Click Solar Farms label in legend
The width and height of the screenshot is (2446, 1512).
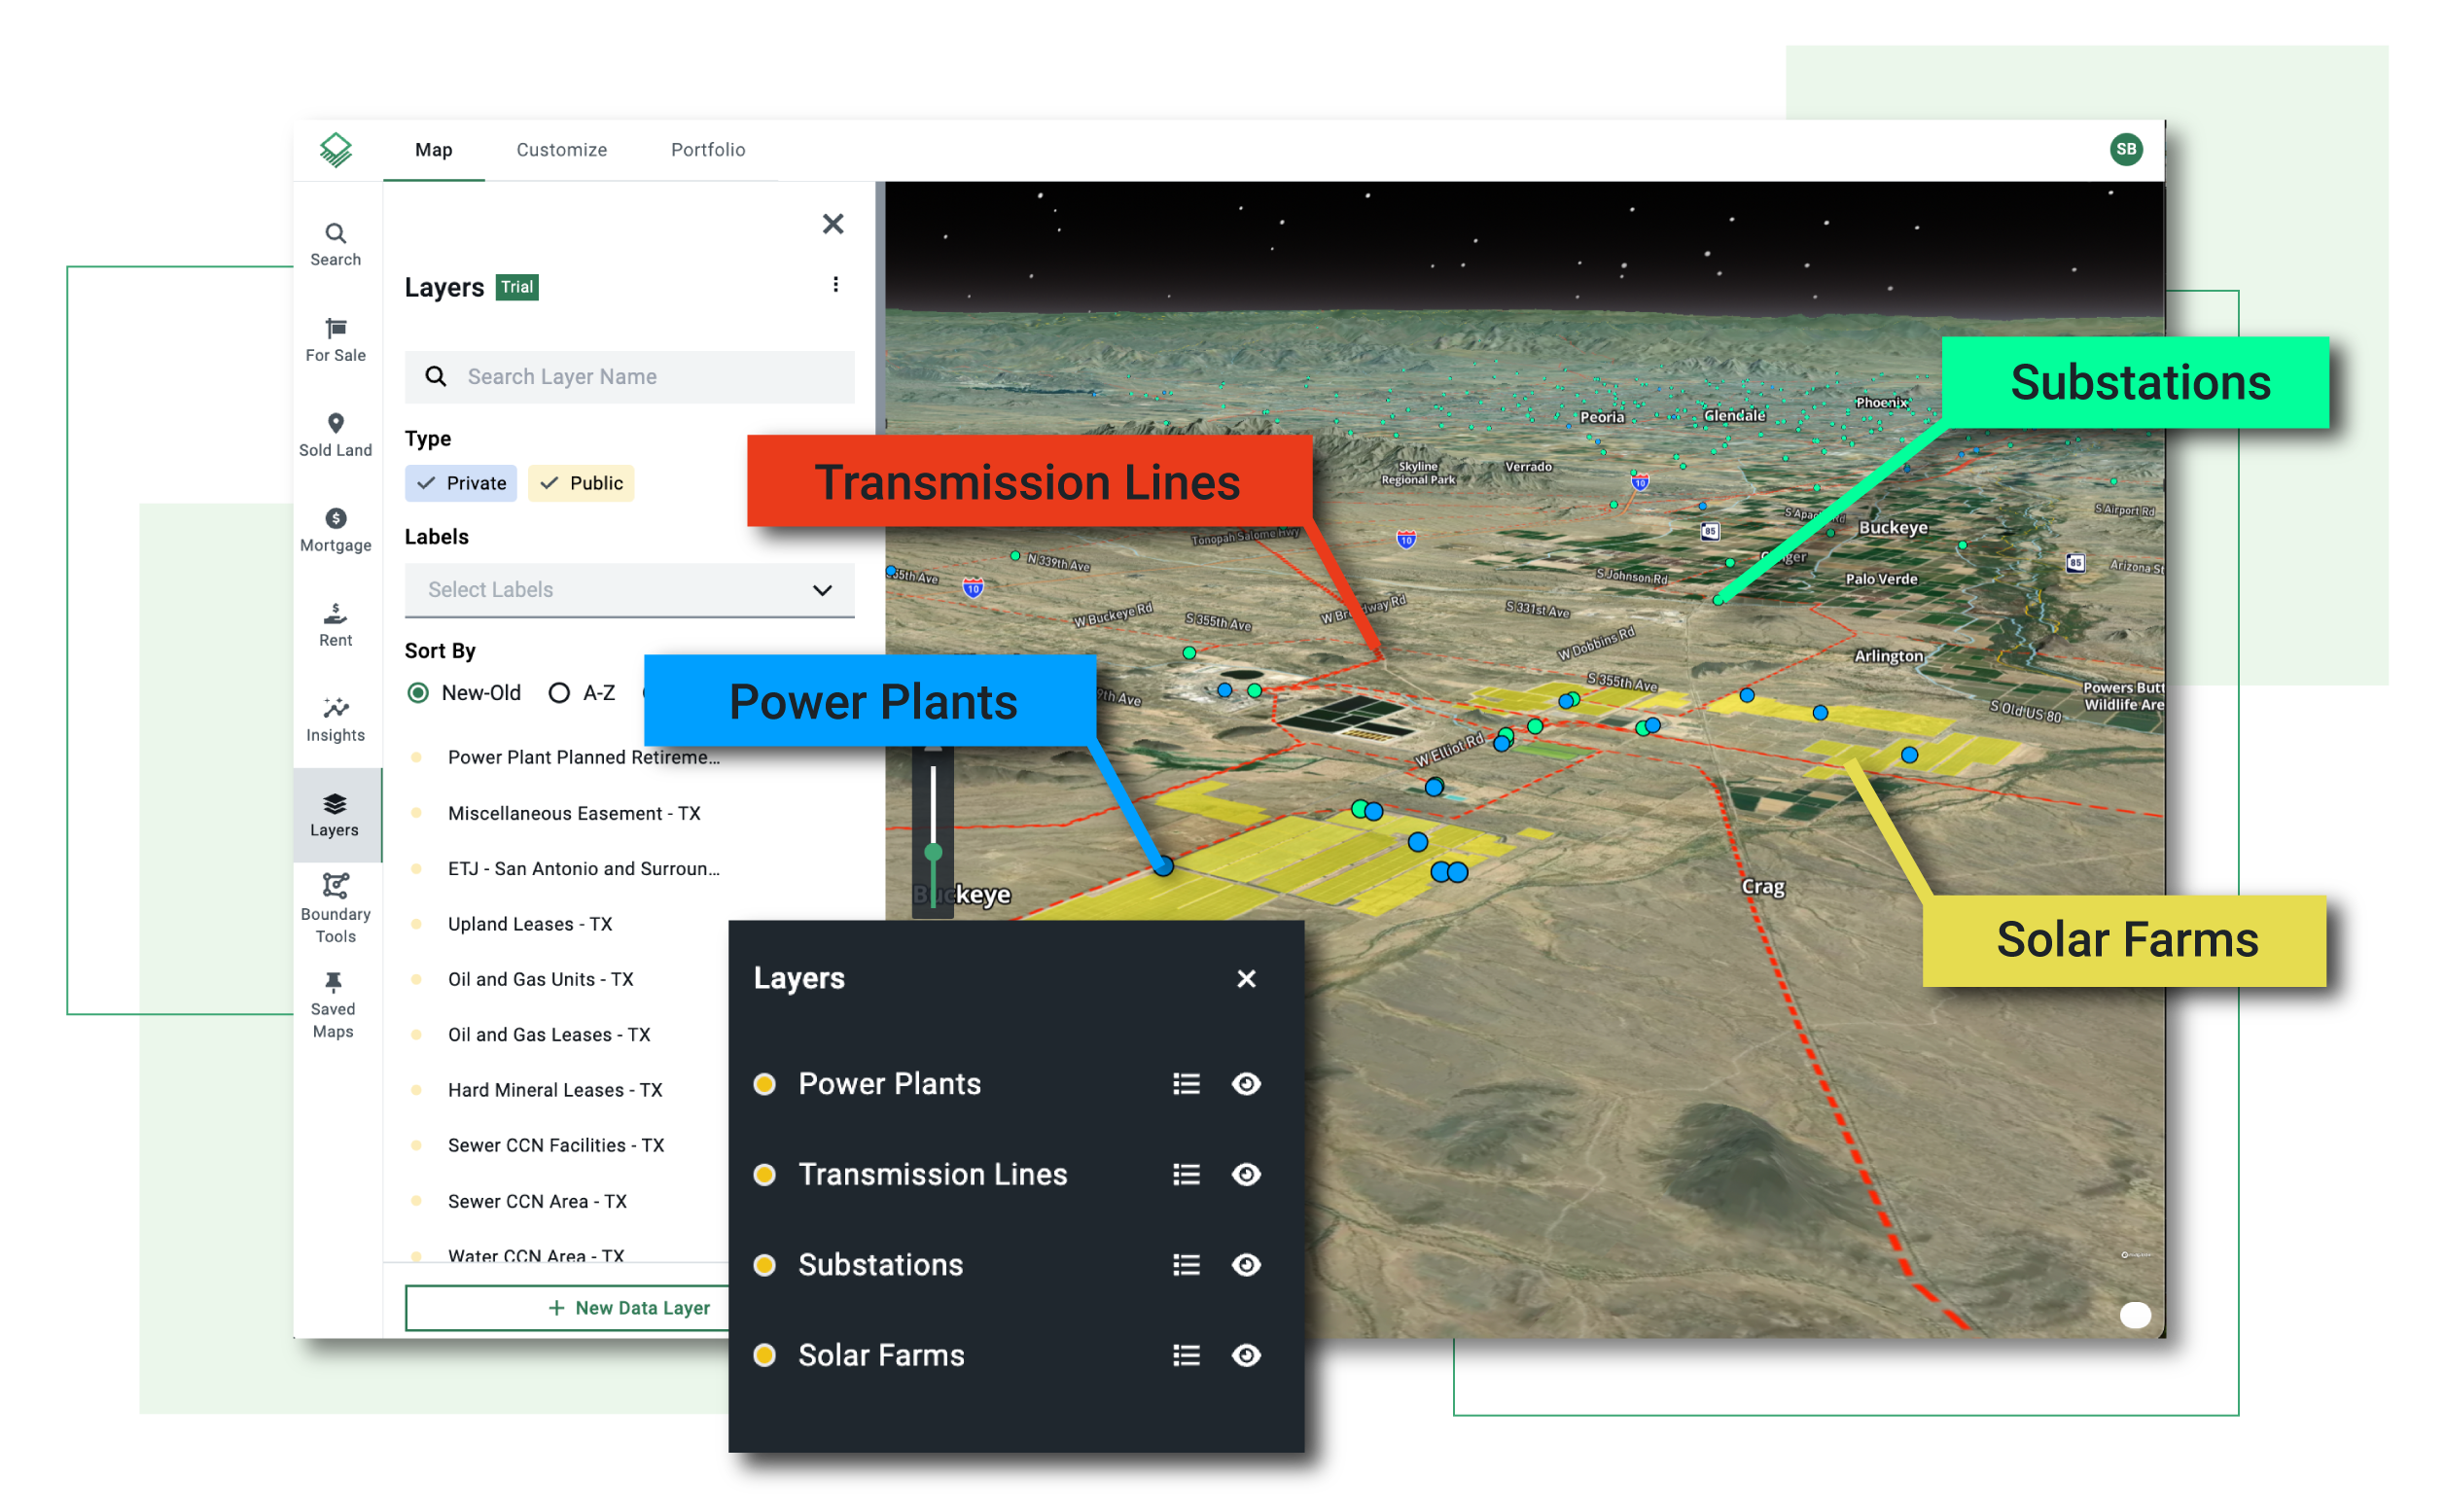pyautogui.click(x=881, y=1355)
